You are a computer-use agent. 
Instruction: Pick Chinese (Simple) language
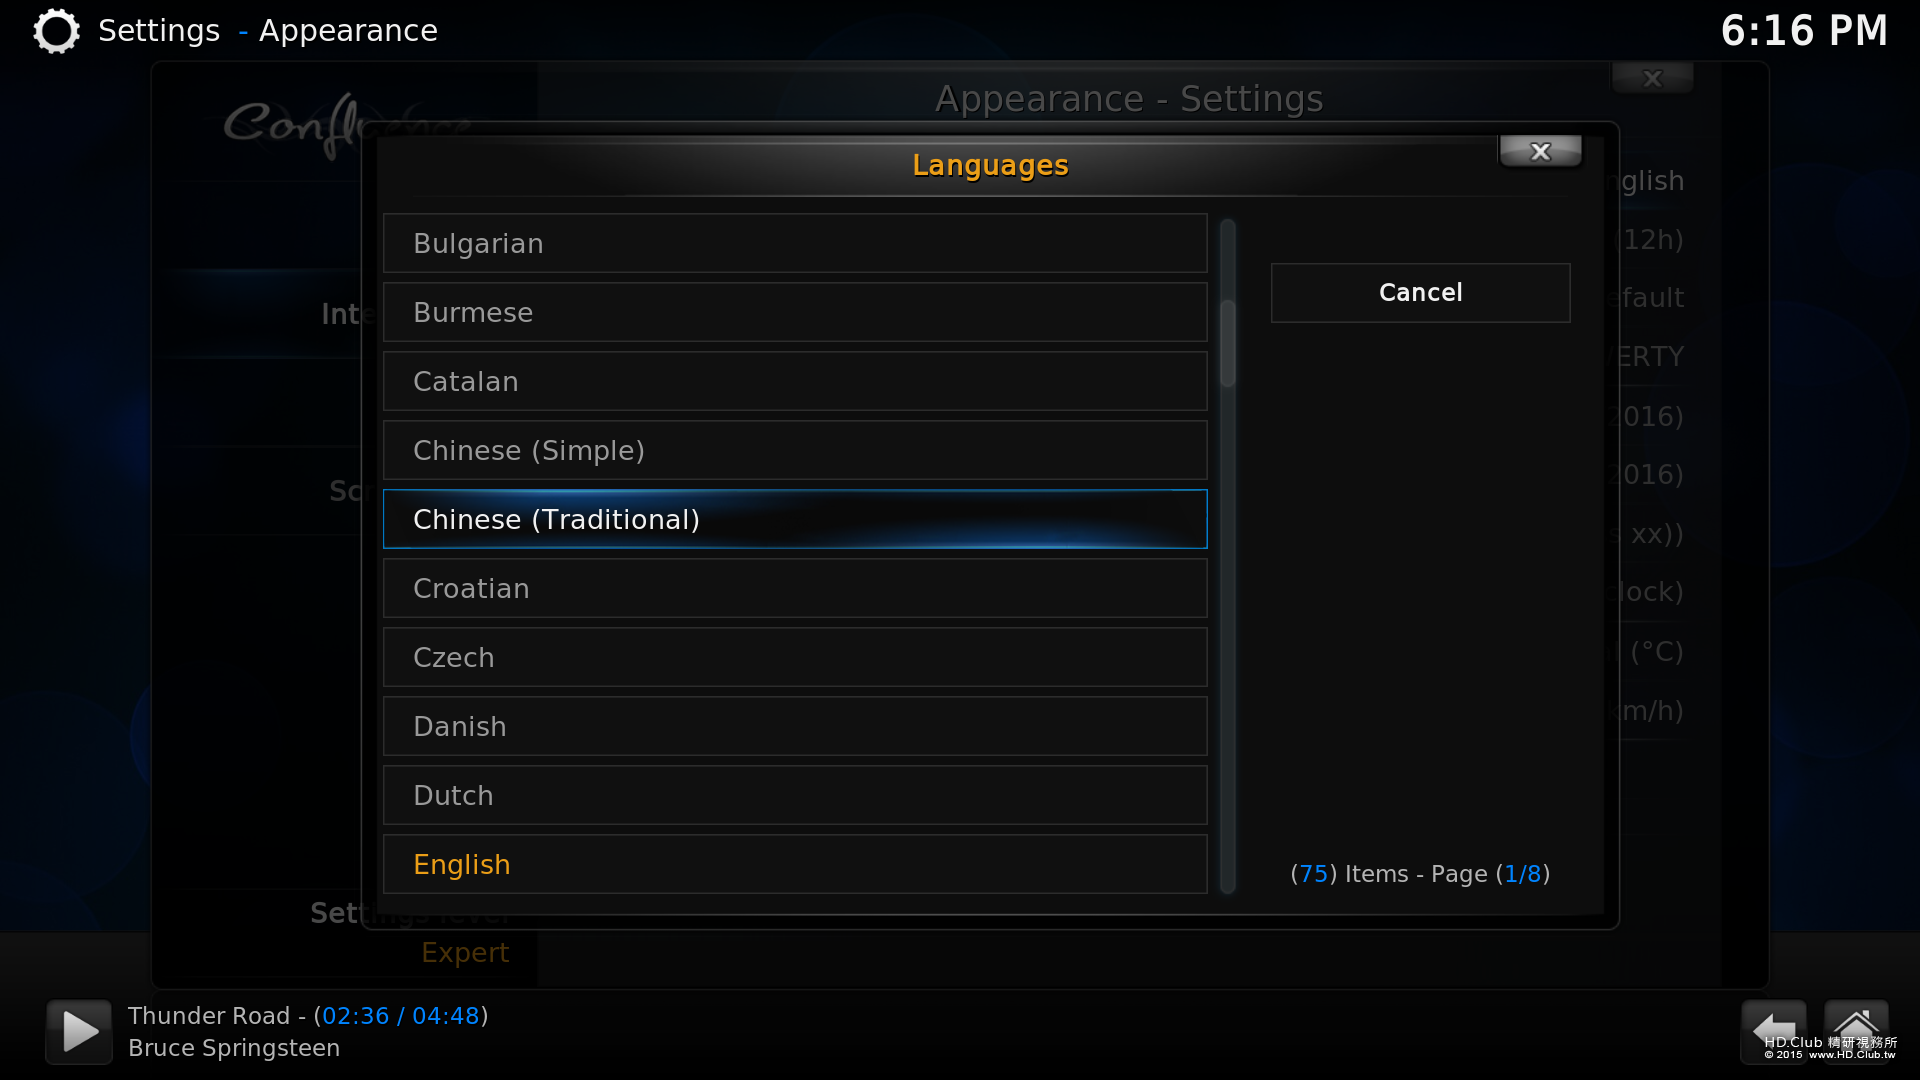pyautogui.click(x=795, y=450)
